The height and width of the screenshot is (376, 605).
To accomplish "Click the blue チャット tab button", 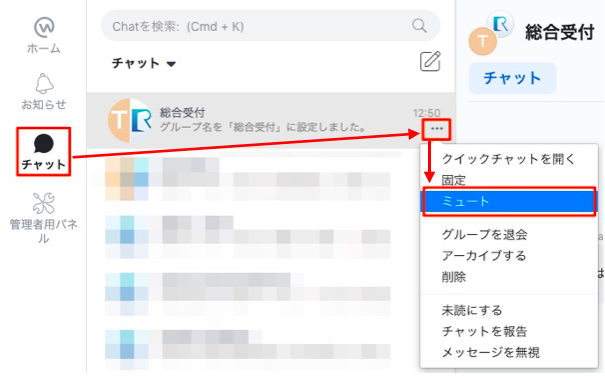I will click(512, 78).
